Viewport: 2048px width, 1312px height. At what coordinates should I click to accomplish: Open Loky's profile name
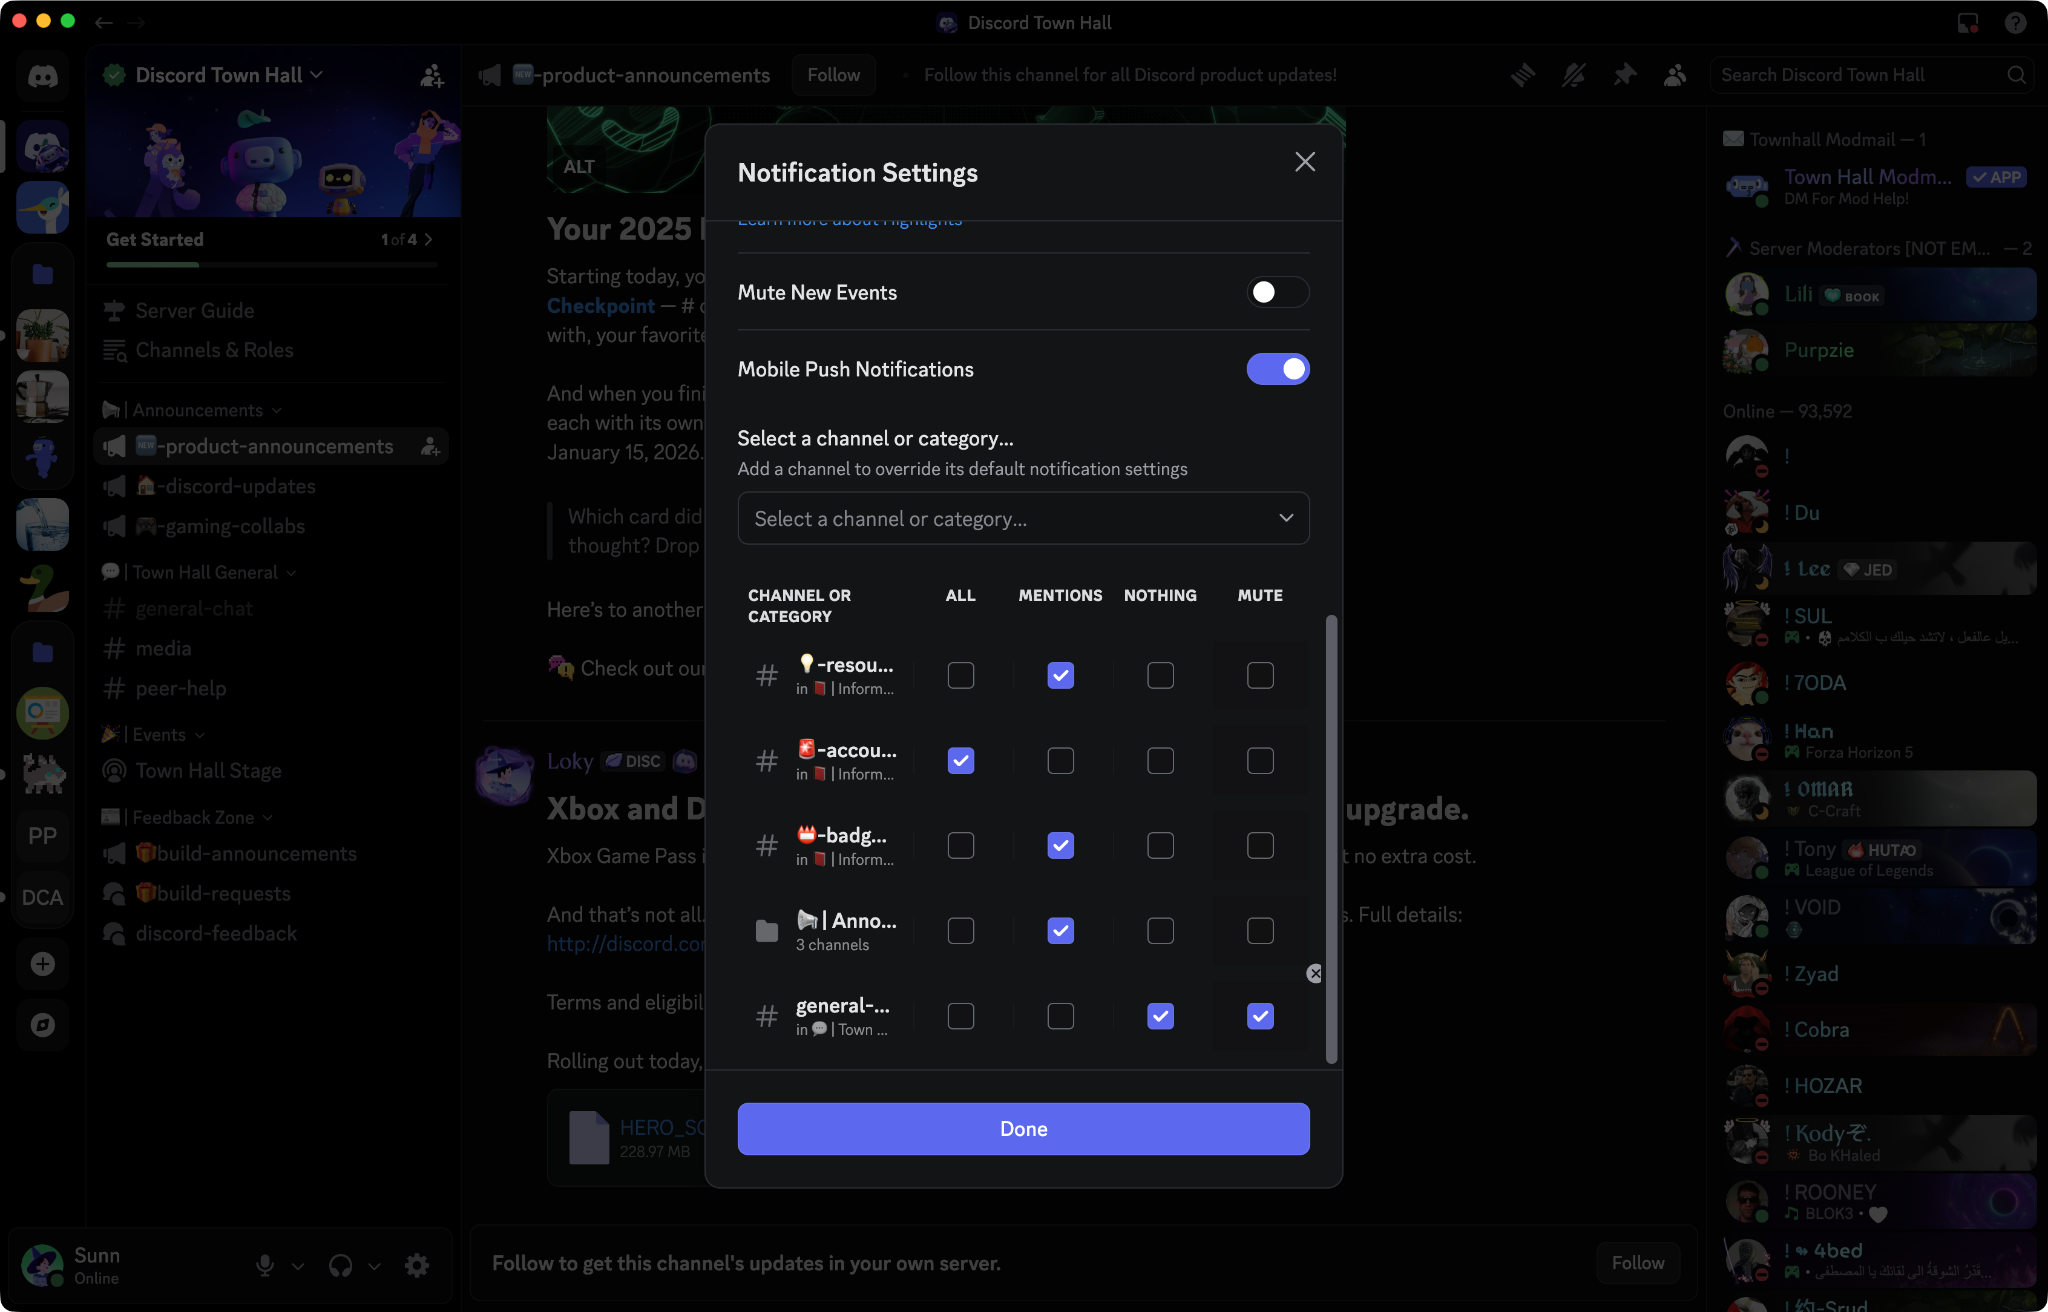pos(570,762)
